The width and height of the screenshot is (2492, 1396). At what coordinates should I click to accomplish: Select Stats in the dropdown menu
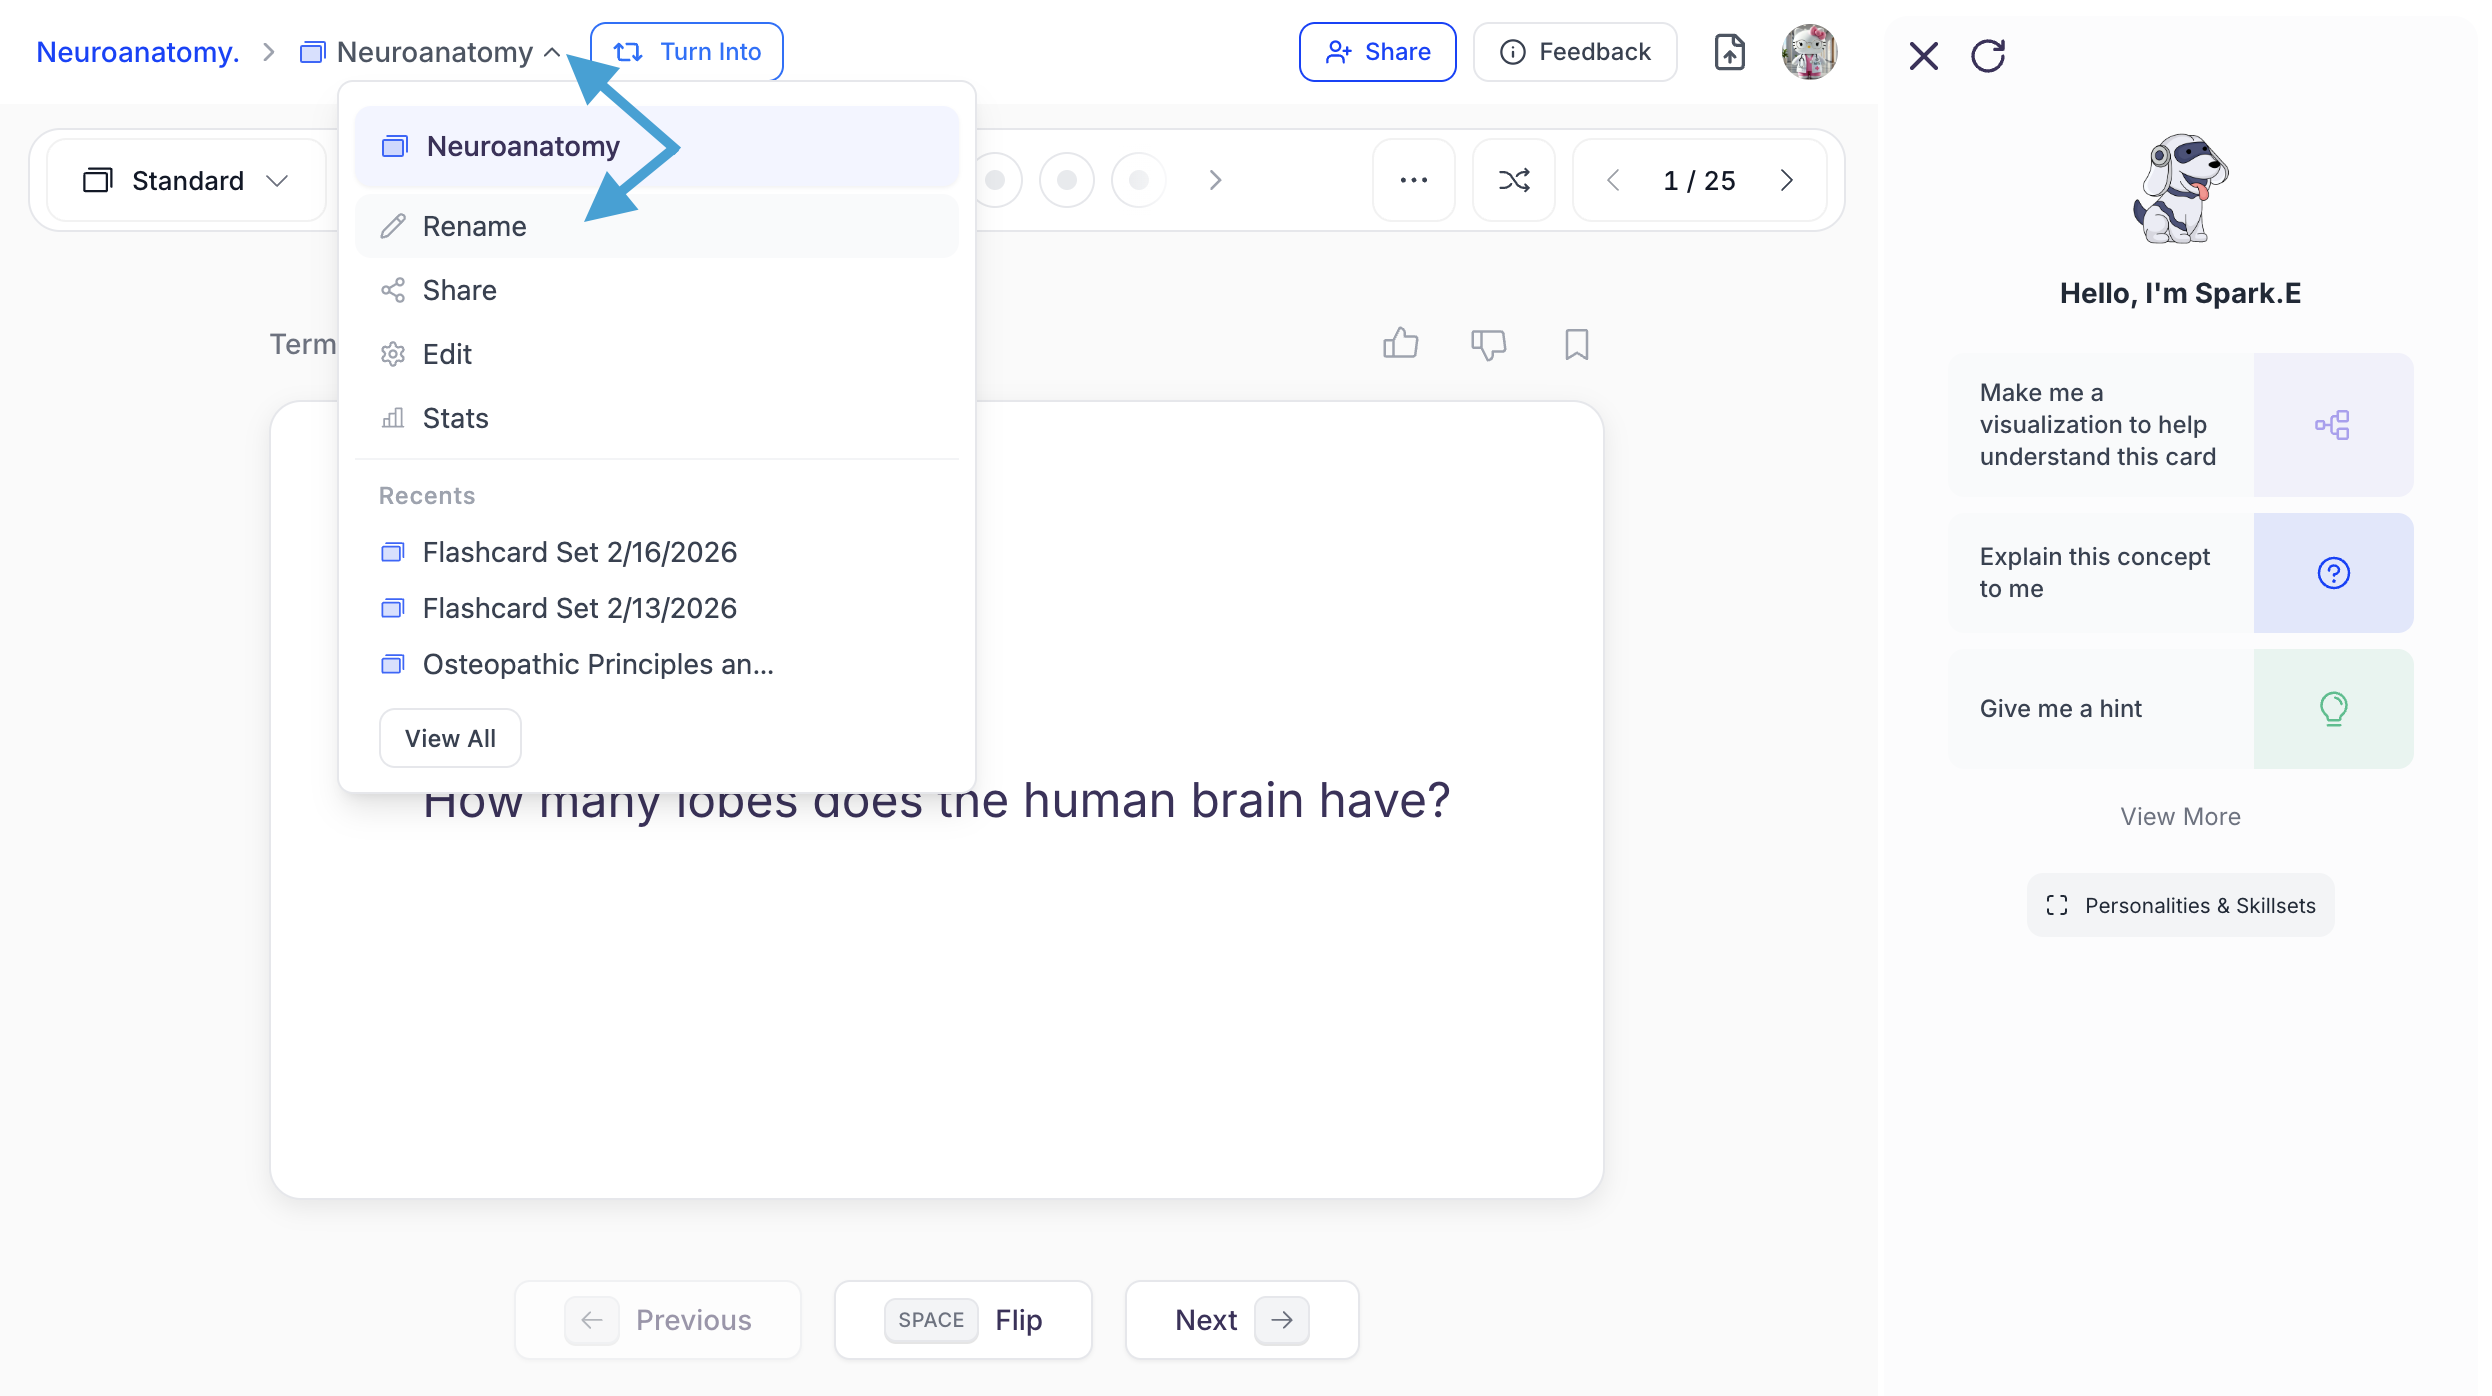(x=455, y=418)
